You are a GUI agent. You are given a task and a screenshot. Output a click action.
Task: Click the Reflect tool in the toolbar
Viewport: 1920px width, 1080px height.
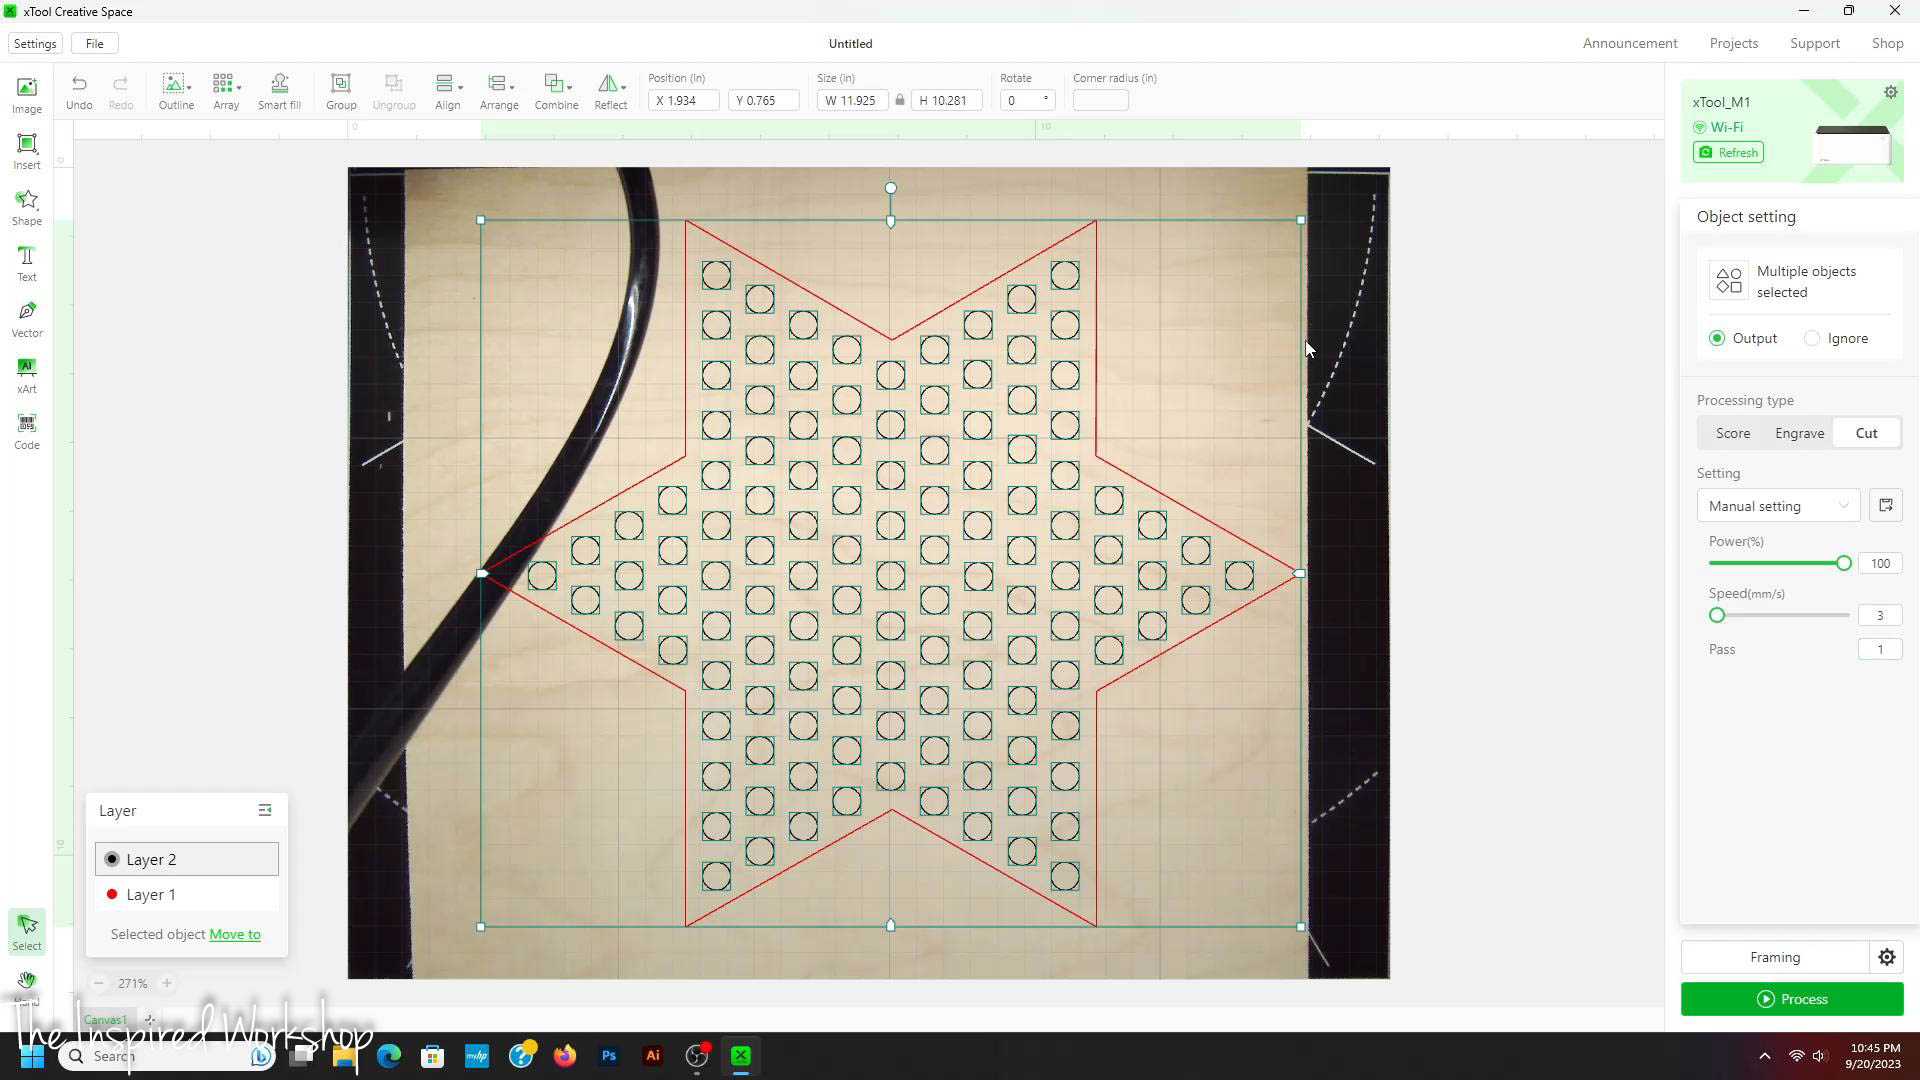pos(610,90)
